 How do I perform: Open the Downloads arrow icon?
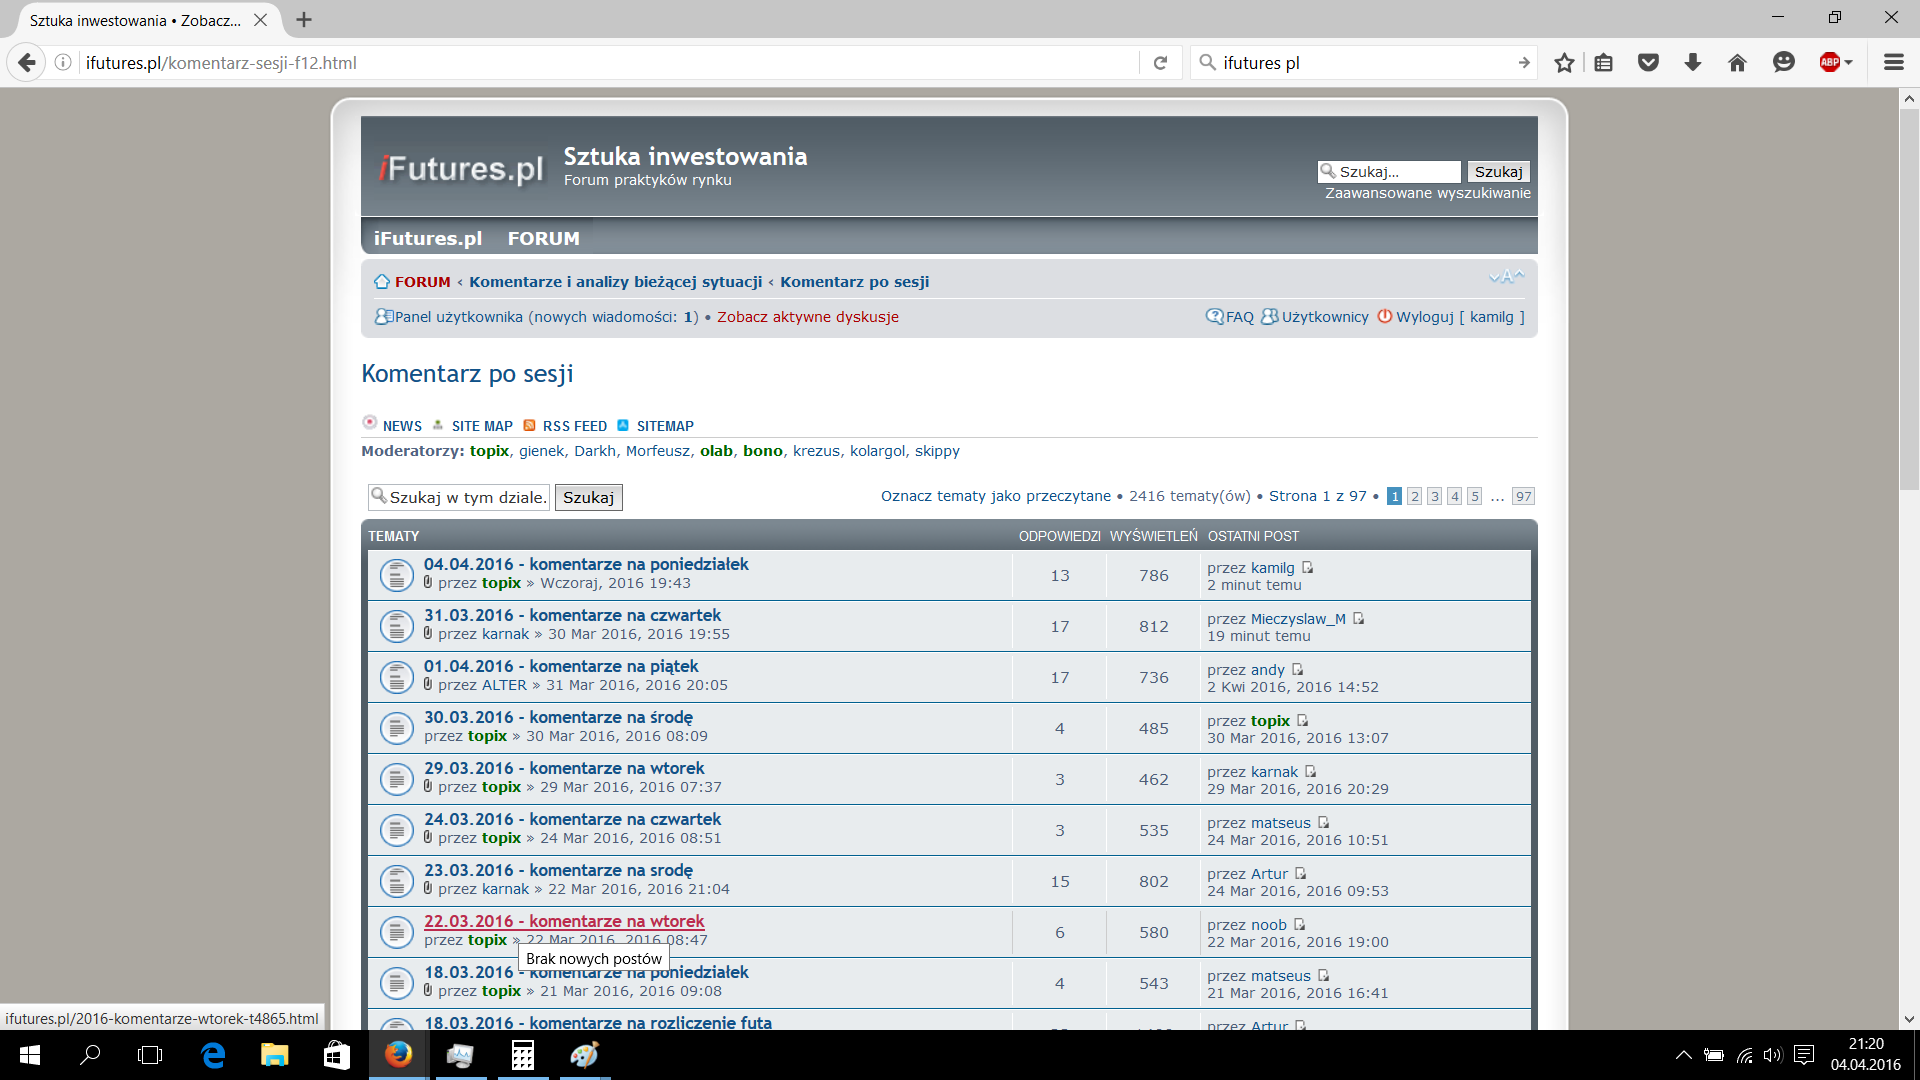1692,63
